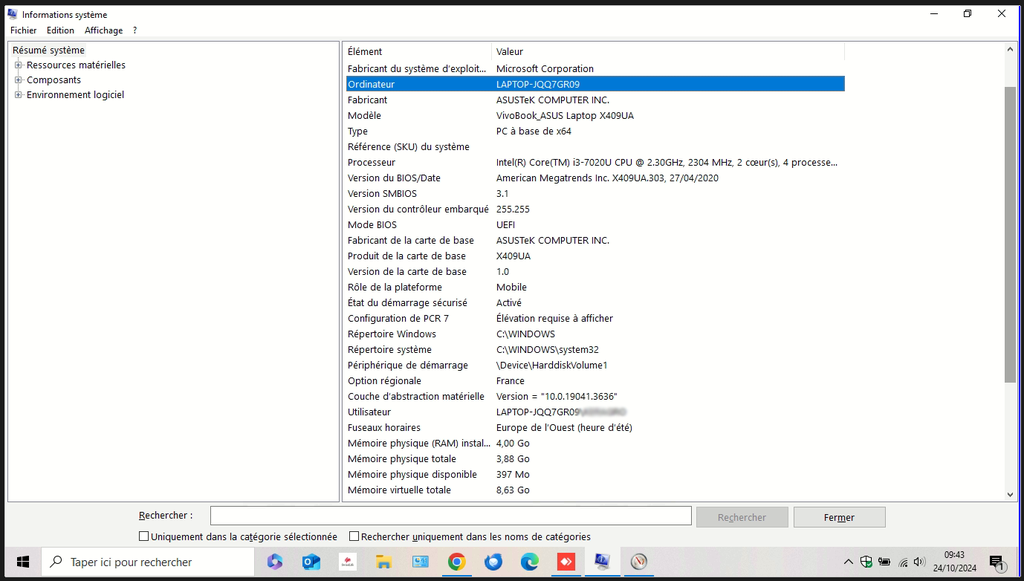Open the Affichage menu
Image resolution: width=1024 pixels, height=581 pixels.
point(103,30)
